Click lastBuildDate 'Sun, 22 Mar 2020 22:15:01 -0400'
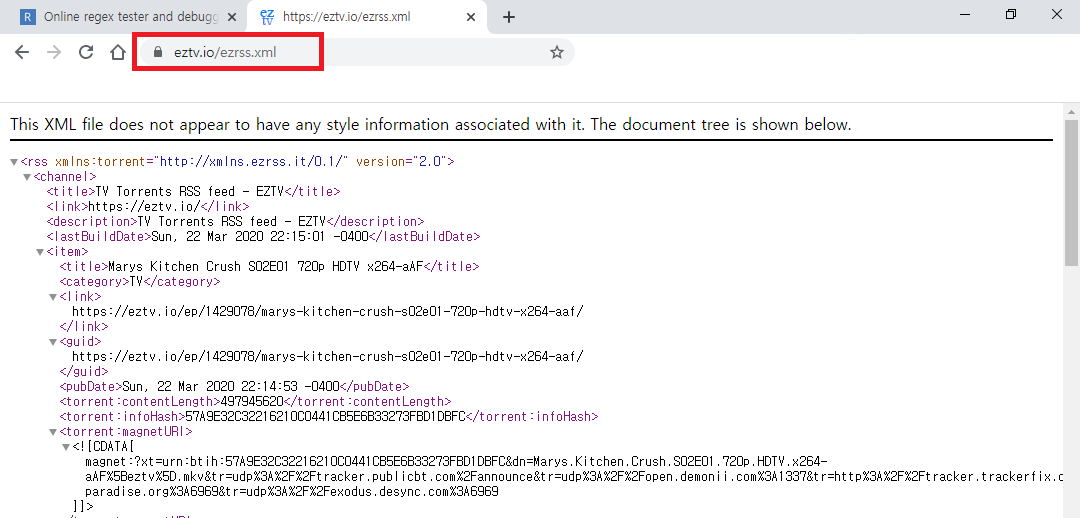 coord(259,236)
